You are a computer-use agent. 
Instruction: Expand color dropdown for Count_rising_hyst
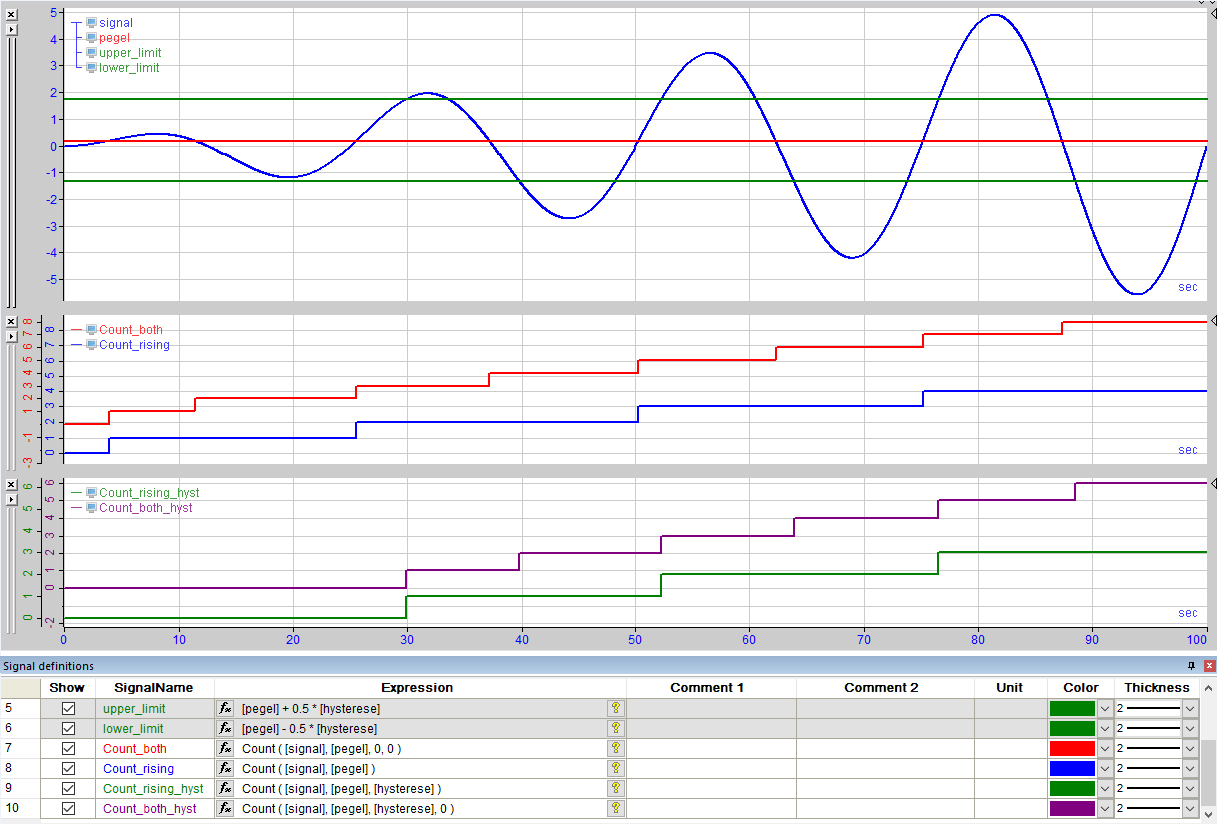pyautogui.click(x=1105, y=789)
